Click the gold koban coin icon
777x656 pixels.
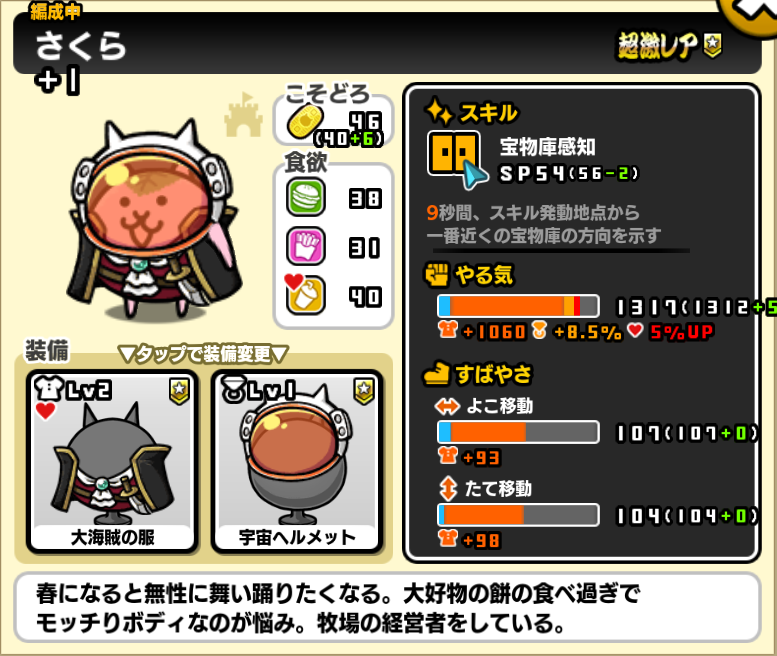(x=305, y=121)
